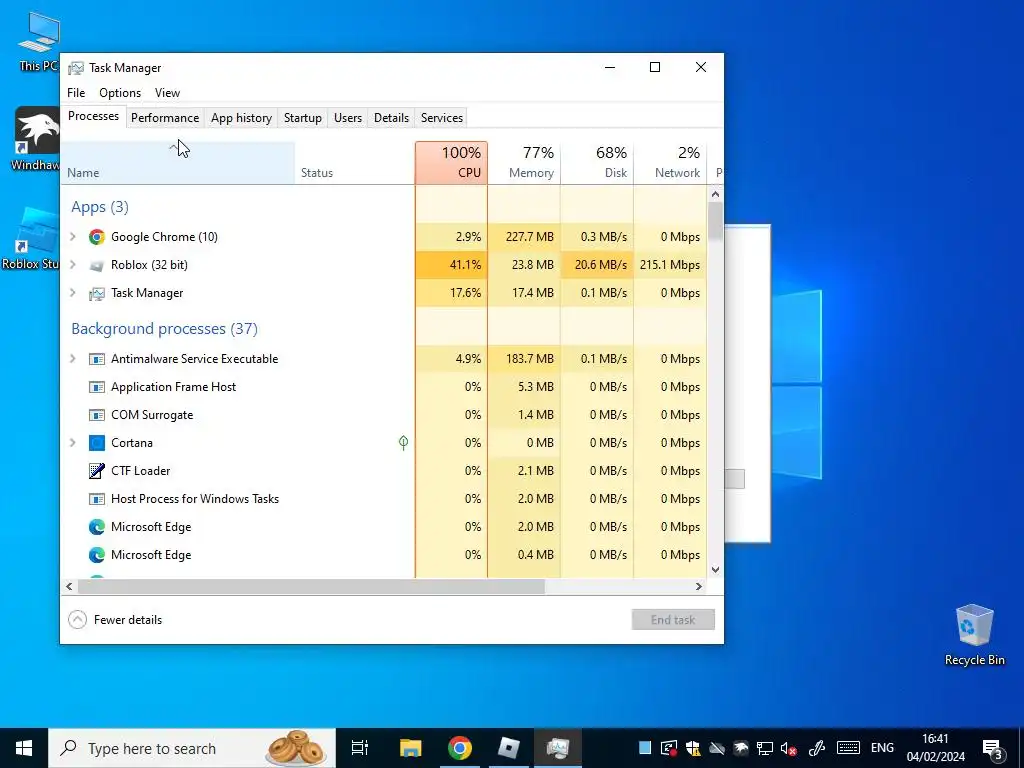Click horizontal scrollbar right arrow
The image size is (1024, 768).
pyautogui.click(x=699, y=586)
